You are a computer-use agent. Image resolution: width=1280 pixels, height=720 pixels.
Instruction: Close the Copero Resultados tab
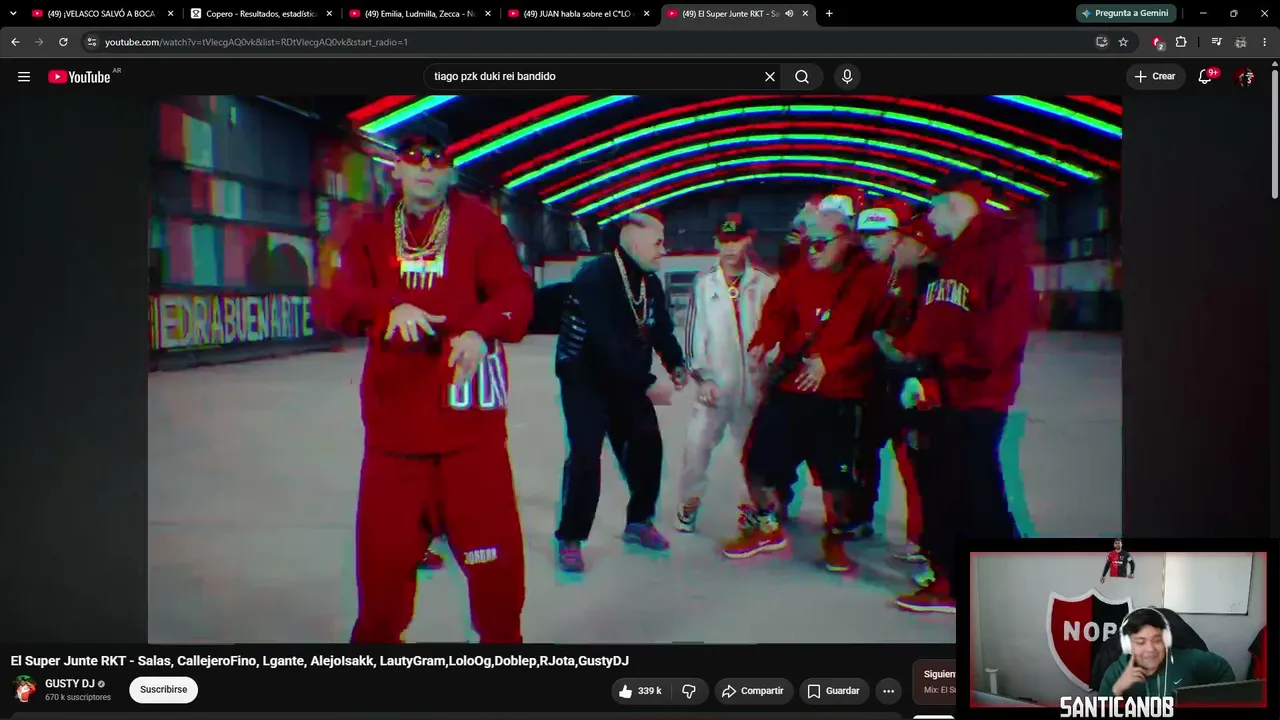pos(329,14)
